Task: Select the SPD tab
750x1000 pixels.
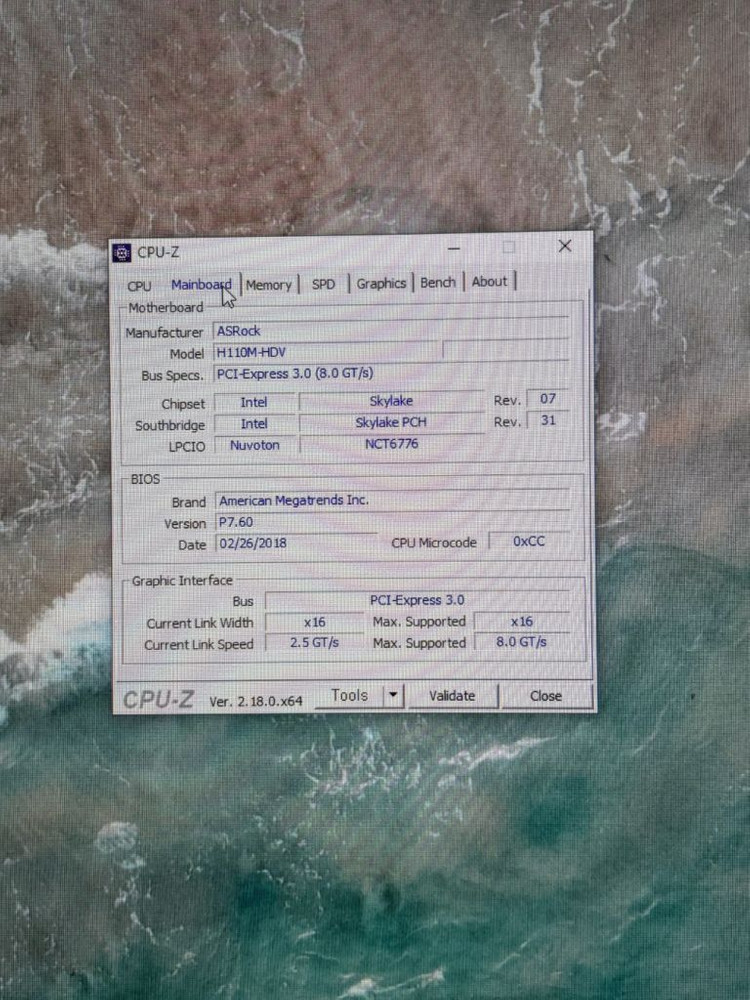Action: coord(323,284)
